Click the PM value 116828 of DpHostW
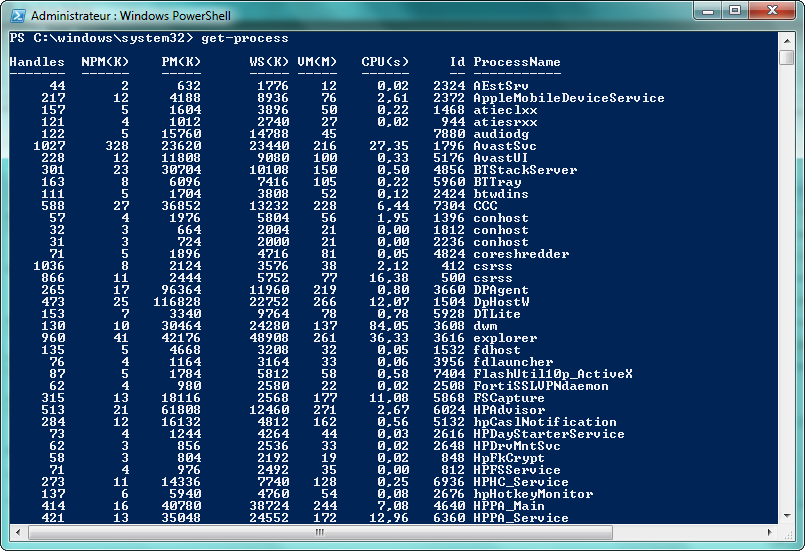Screen dimensions: 805x551 (x=177, y=302)
